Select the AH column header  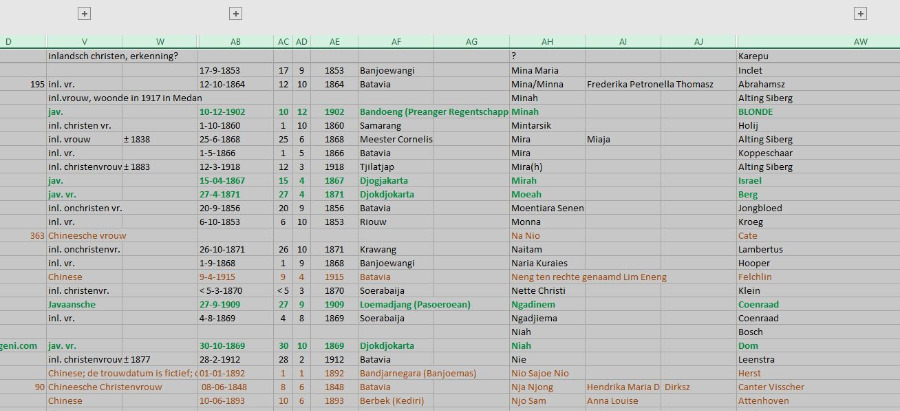[547, 41]
